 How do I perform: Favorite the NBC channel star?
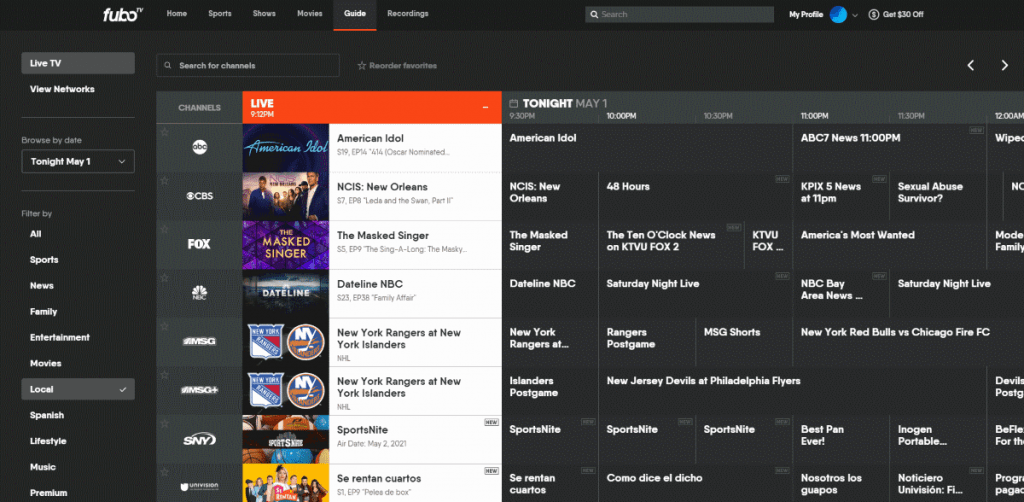tap(165, 277)
